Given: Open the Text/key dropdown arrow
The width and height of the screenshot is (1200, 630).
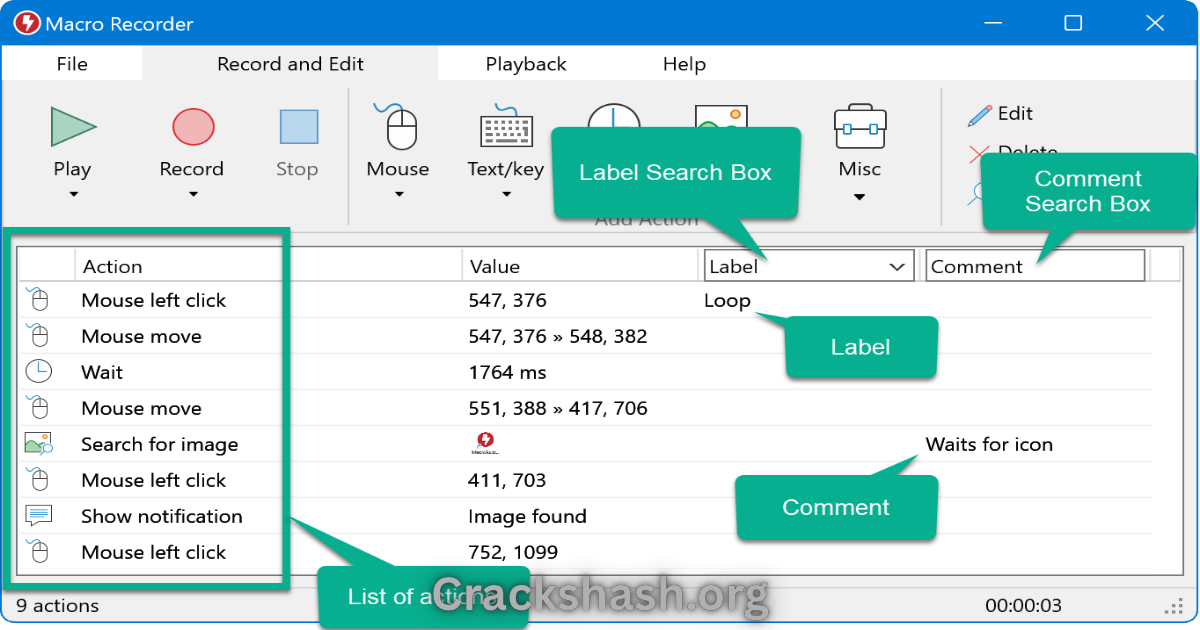Looking at the screenshot, I should [x=506, y=195].
